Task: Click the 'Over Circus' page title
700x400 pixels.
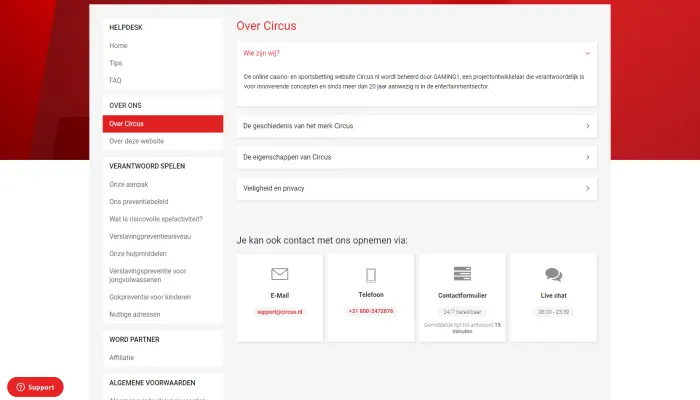Action: pos(266,26)
